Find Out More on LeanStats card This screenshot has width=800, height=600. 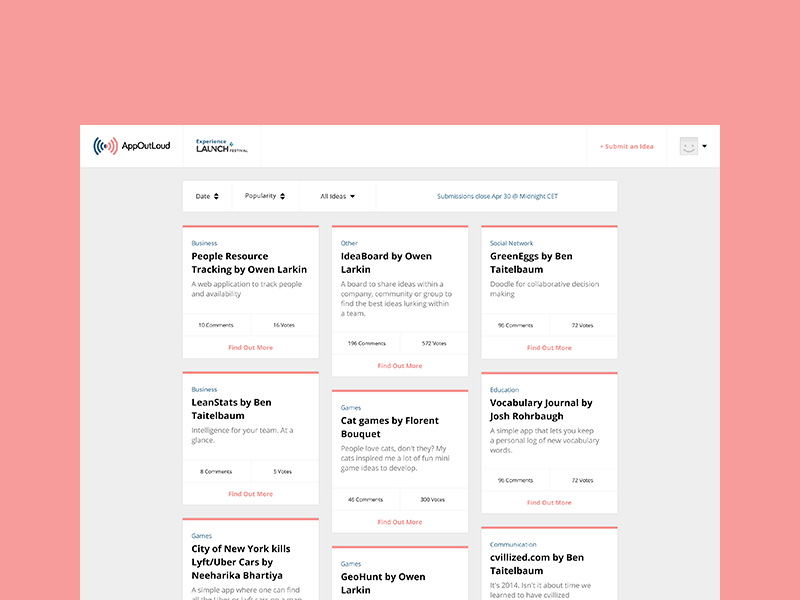pyautogui.click(x=251, y=494)
